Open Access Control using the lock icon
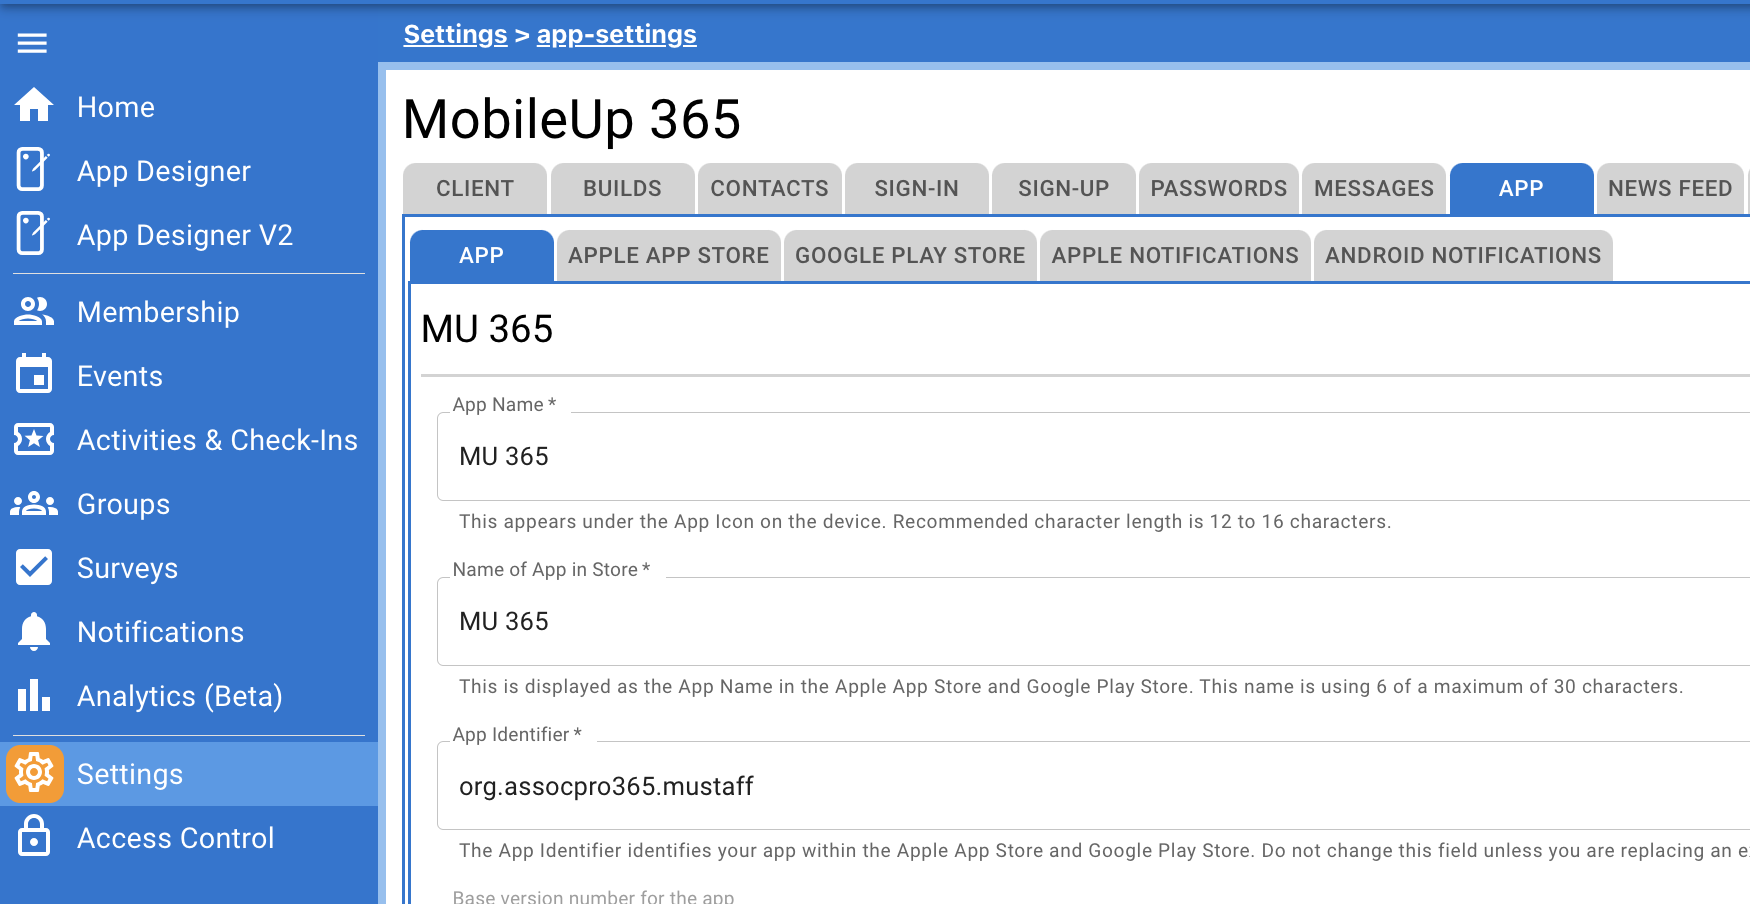 (33, 837)
